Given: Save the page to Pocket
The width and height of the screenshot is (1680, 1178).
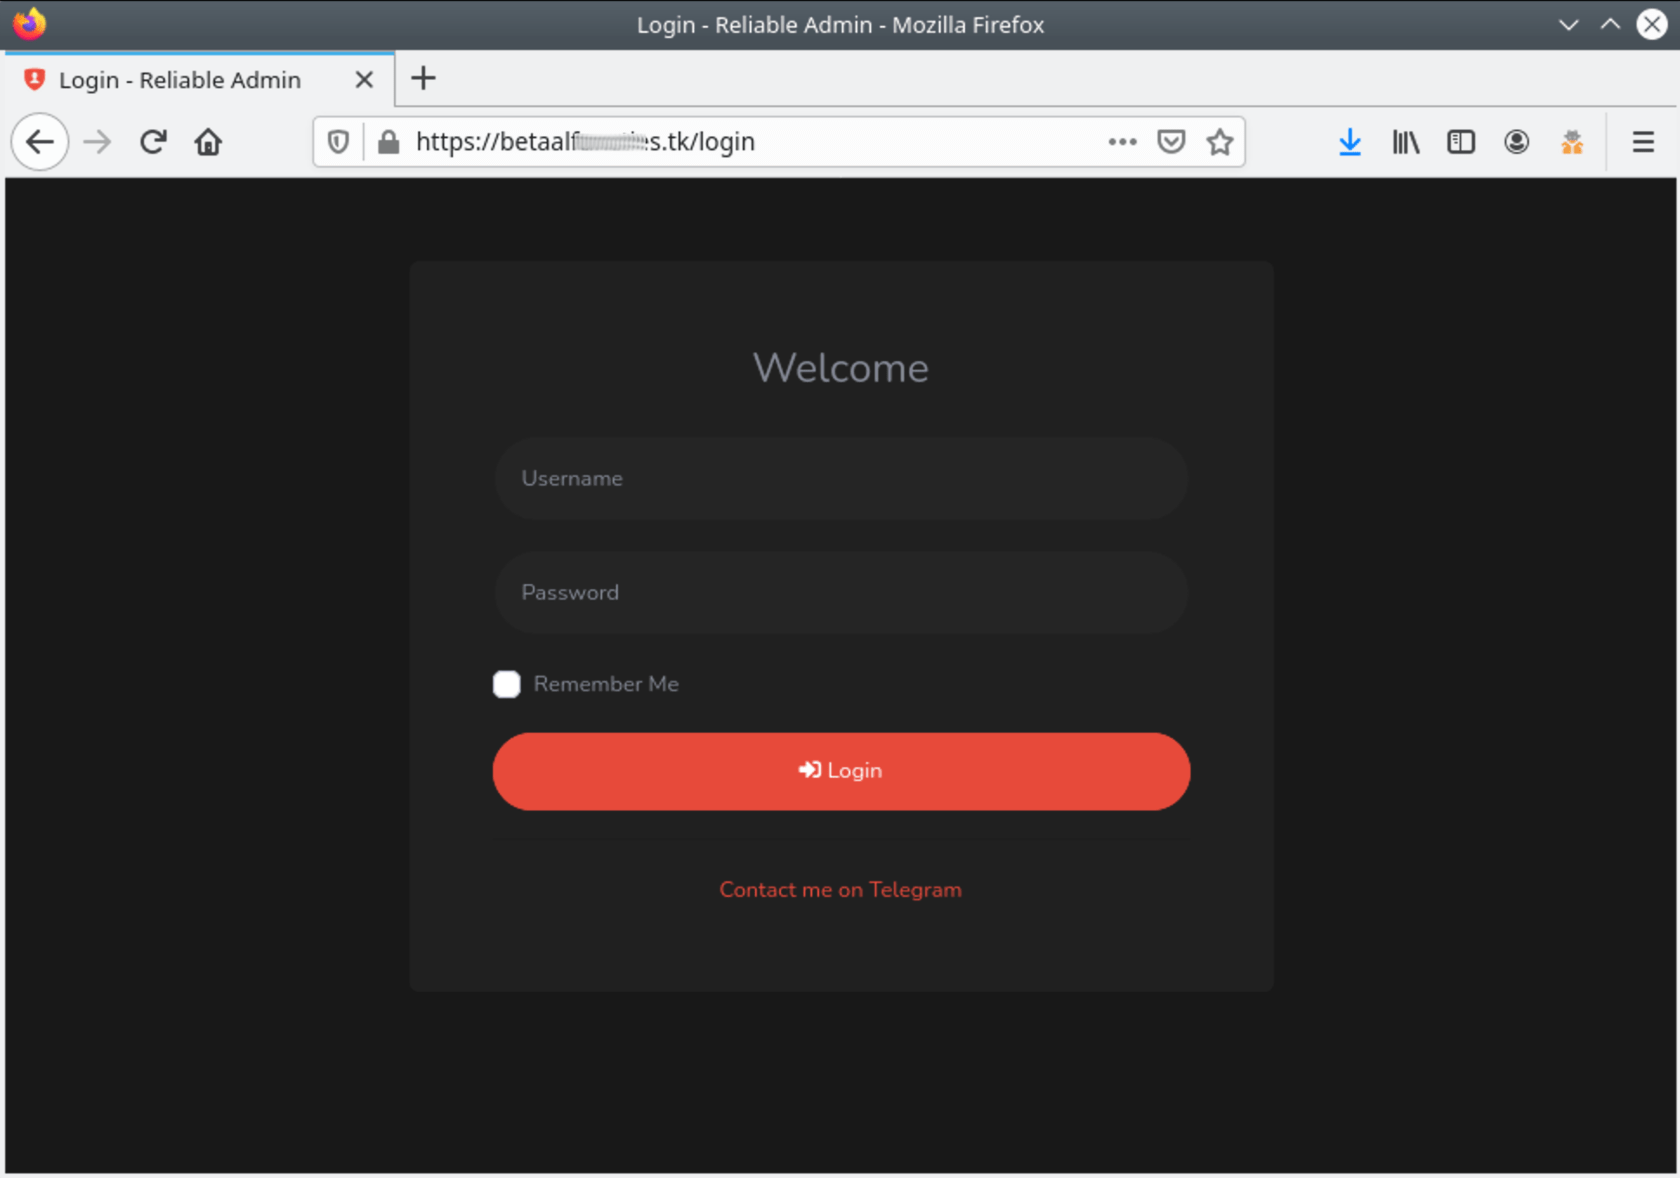Looking at the screenshot, I should [1171, 141].
